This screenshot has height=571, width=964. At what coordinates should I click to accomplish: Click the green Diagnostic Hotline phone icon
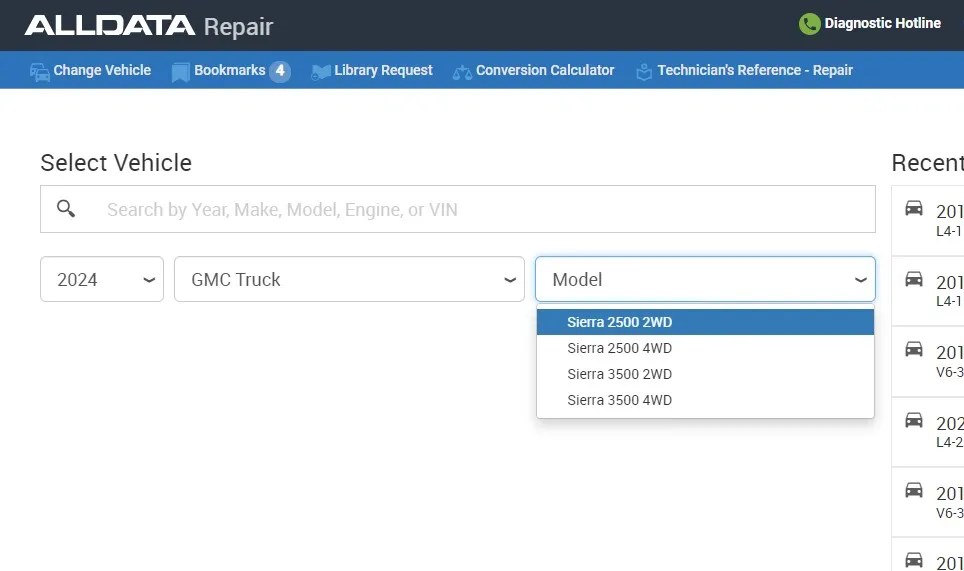point(809,24)
